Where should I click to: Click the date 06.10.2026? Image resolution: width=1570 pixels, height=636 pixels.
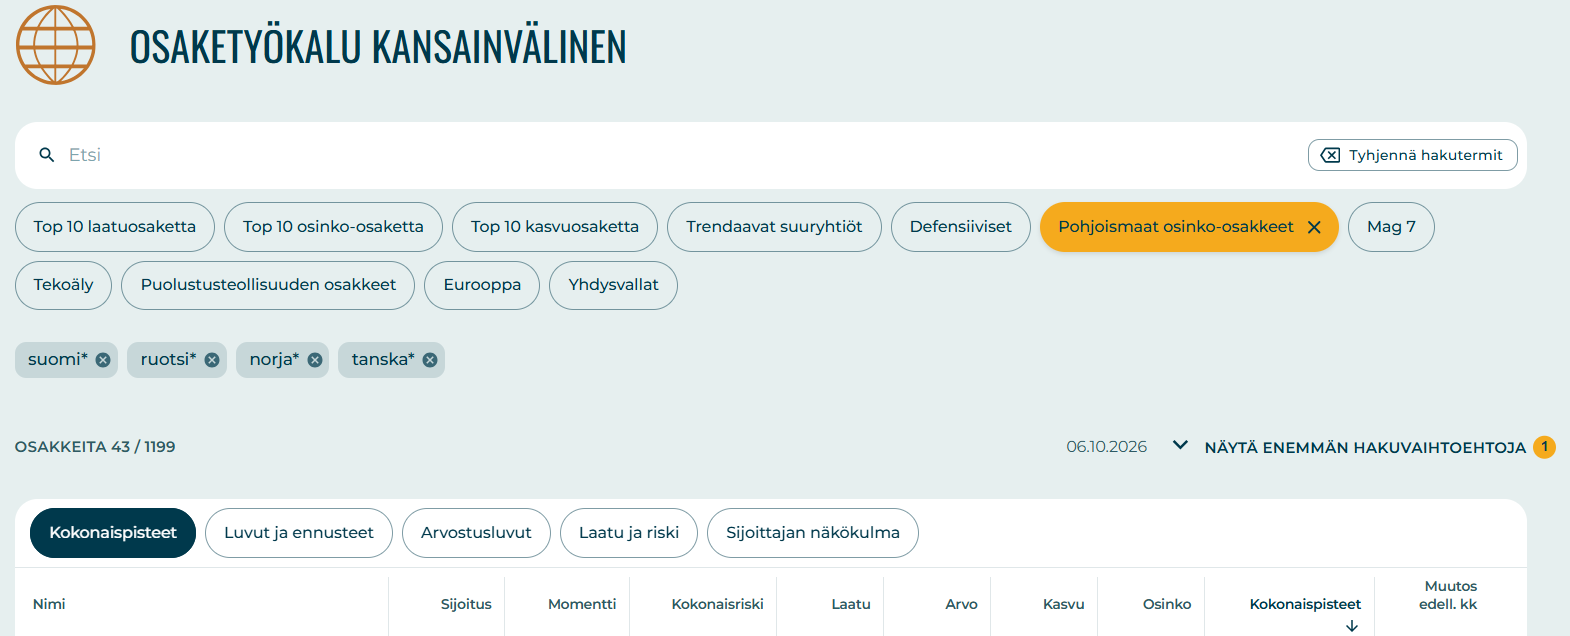pos(1106,447)
